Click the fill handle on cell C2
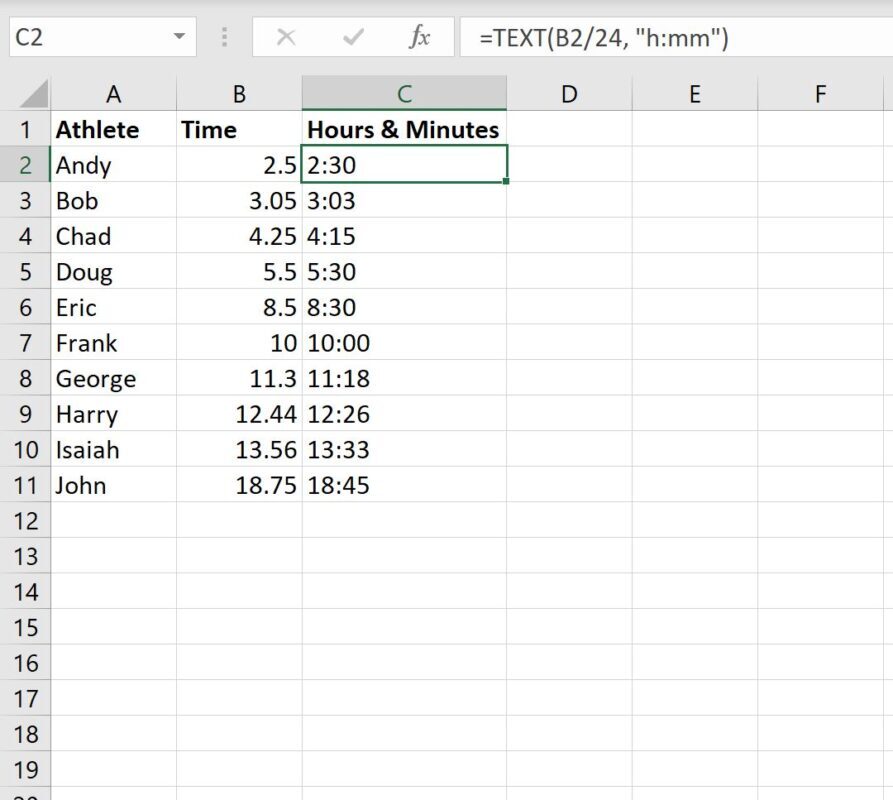The image size is (893, 800). 506,182
